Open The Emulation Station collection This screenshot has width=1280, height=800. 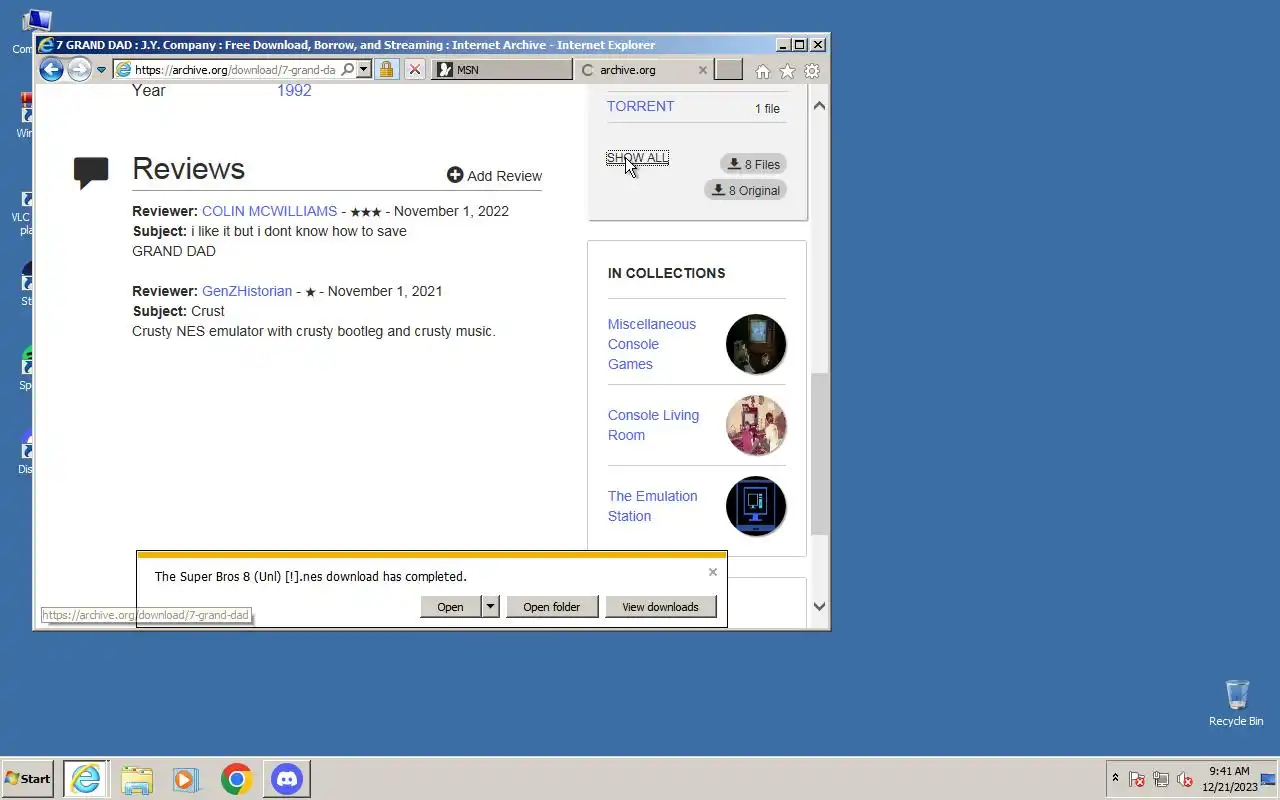point(652,506)
